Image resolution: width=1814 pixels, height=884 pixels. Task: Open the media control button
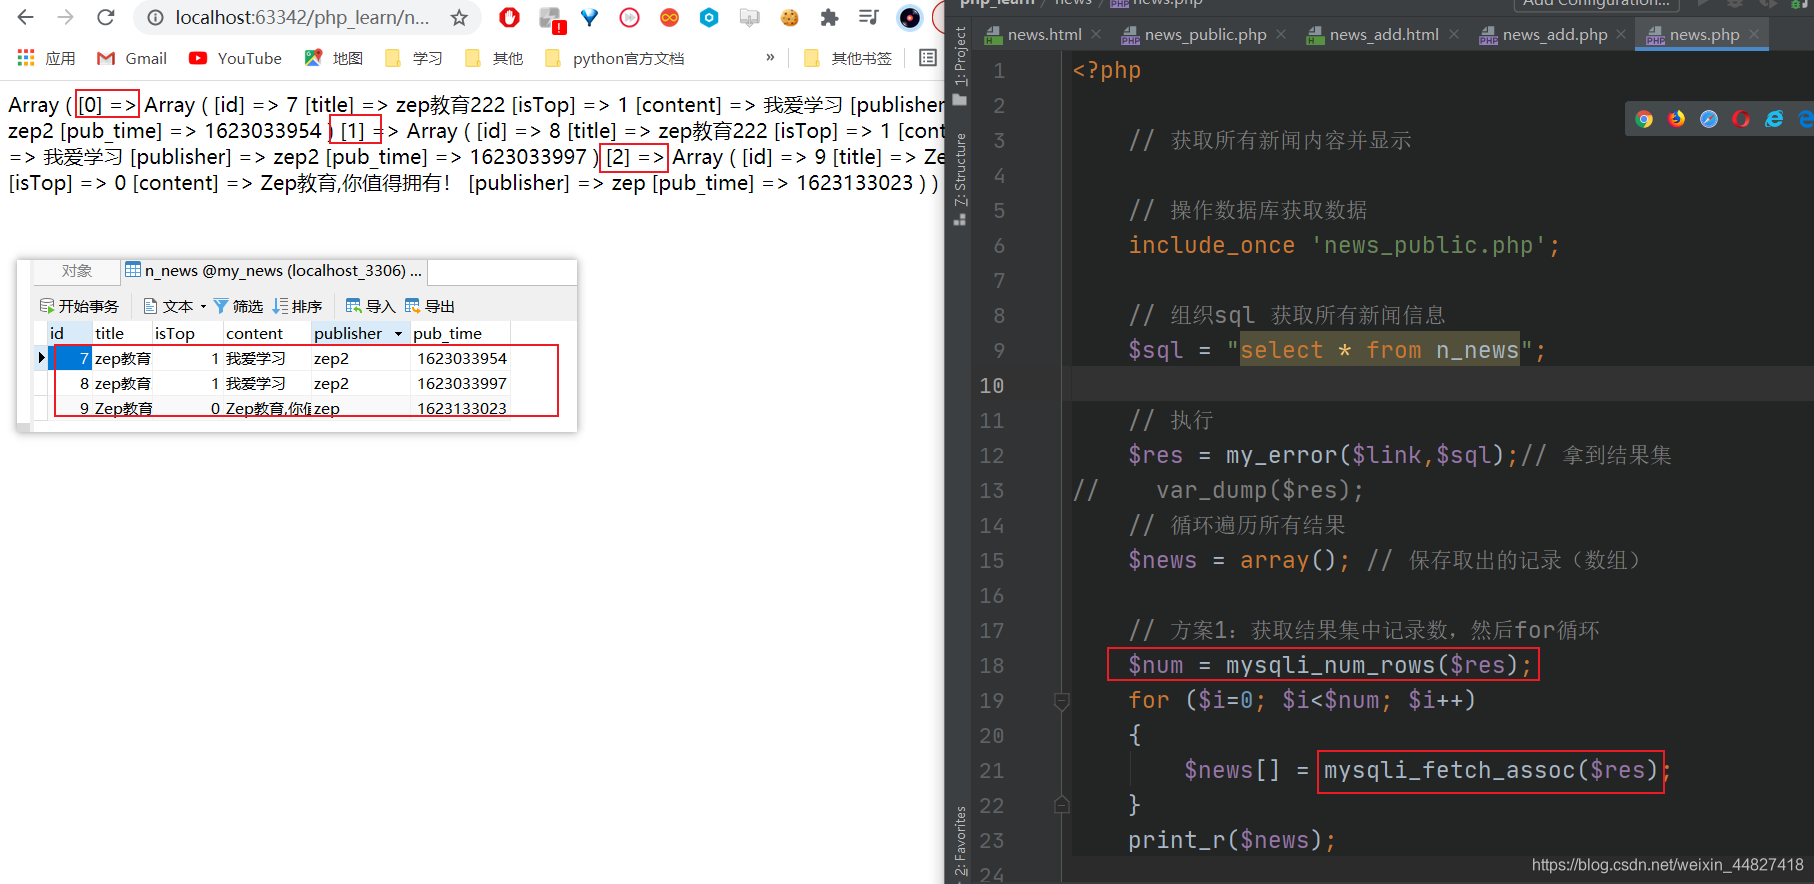(869, 17)
